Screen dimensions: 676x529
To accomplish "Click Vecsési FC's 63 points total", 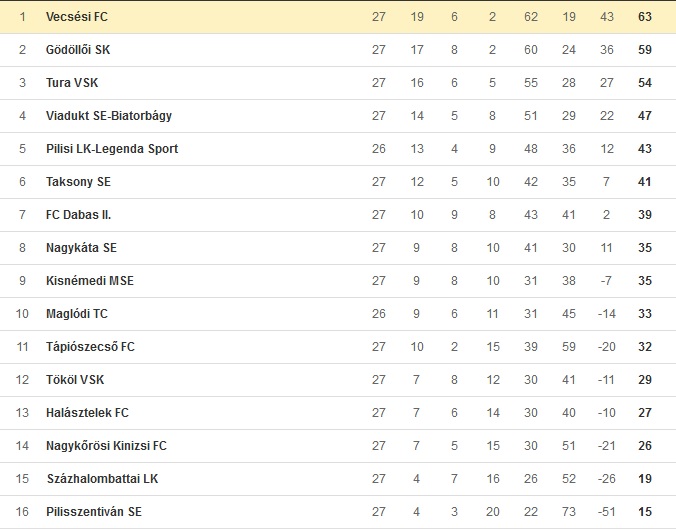I will click(644, 17).
